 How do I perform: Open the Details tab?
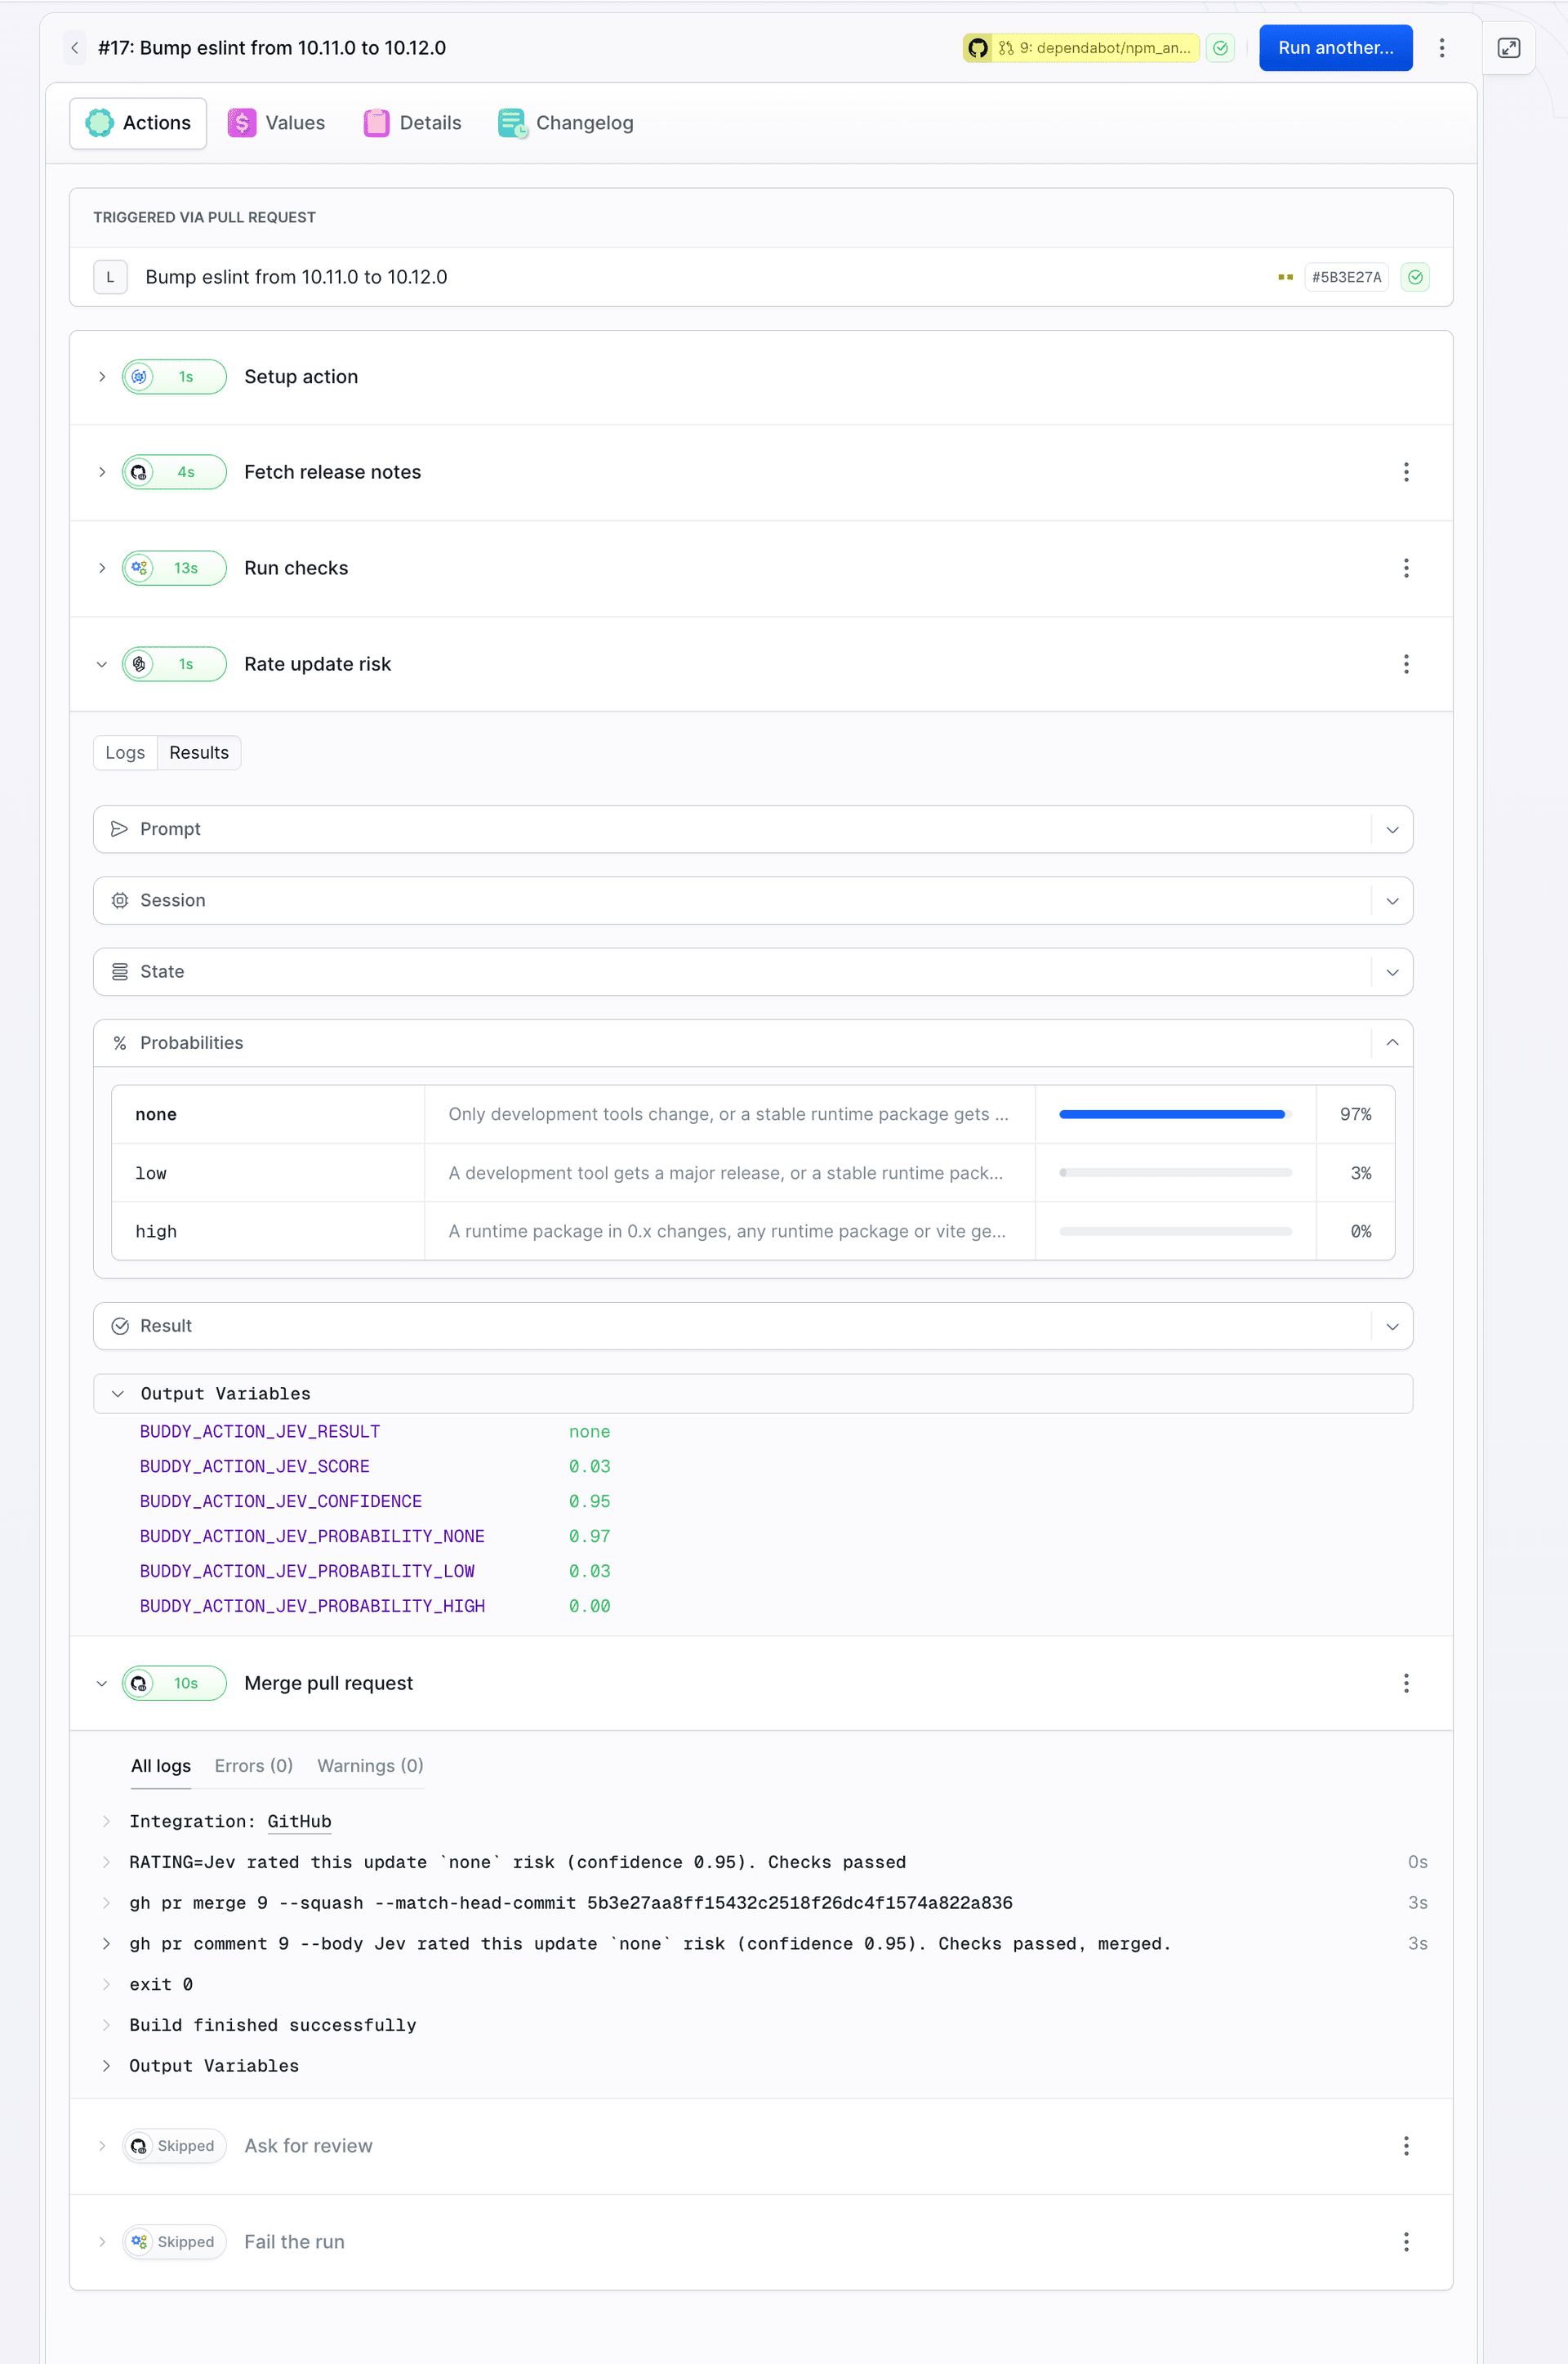[x=412, y=123]
